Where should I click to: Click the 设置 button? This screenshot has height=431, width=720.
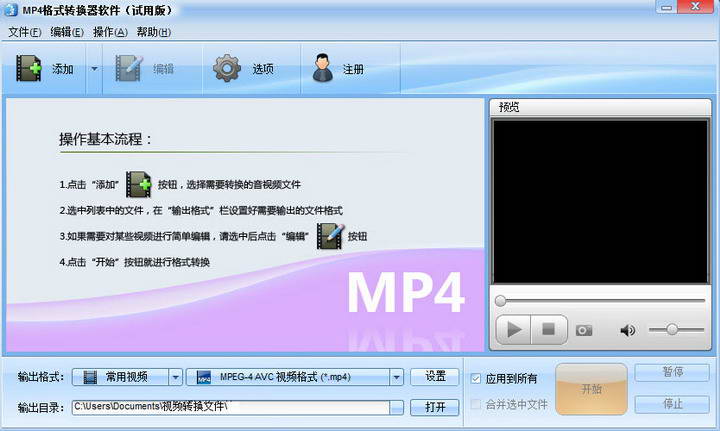(x=435, y=377)
